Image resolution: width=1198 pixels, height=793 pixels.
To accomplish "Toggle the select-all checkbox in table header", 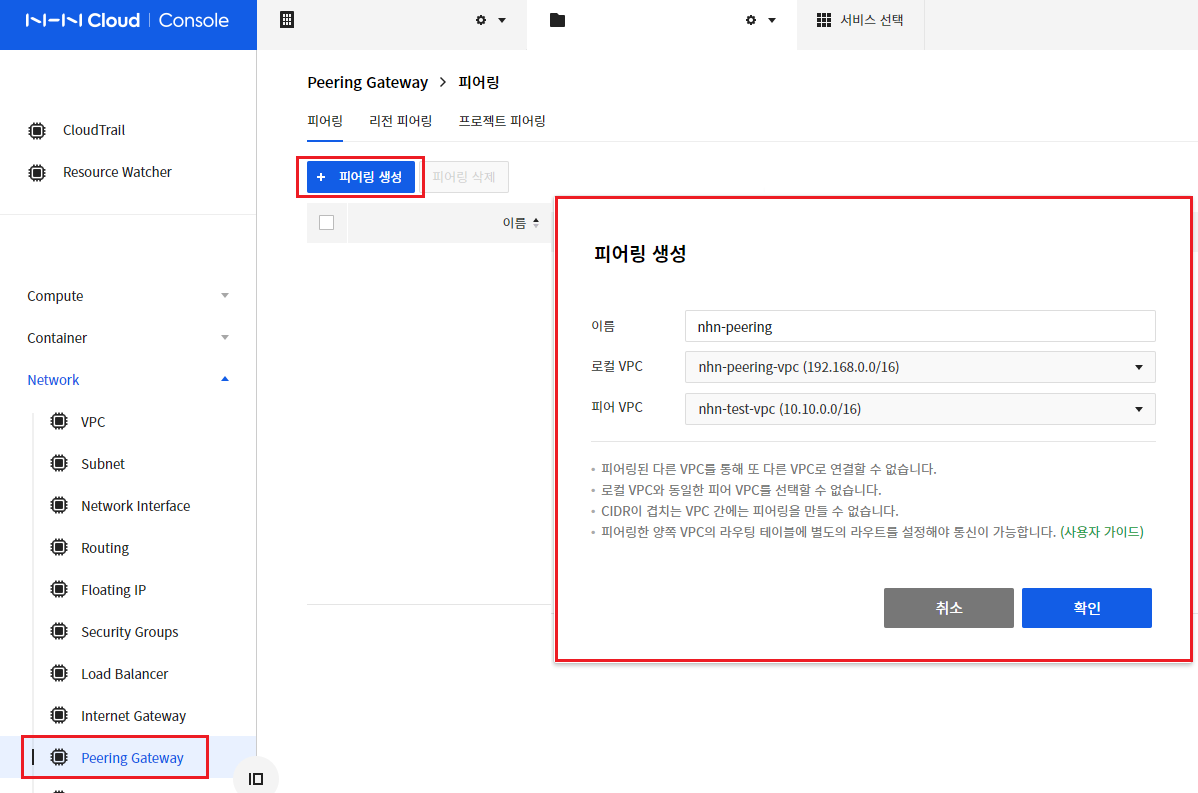I will click(x=326, y=222).
